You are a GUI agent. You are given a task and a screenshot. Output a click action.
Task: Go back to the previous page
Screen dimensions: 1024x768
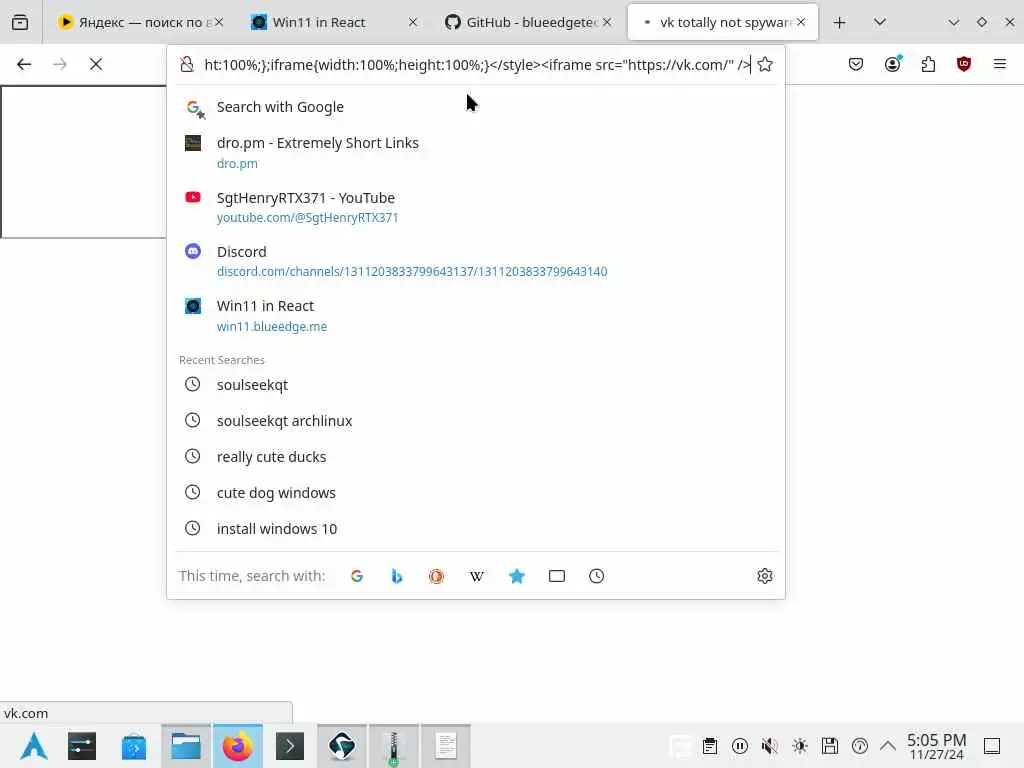click(x=24, y=64)
